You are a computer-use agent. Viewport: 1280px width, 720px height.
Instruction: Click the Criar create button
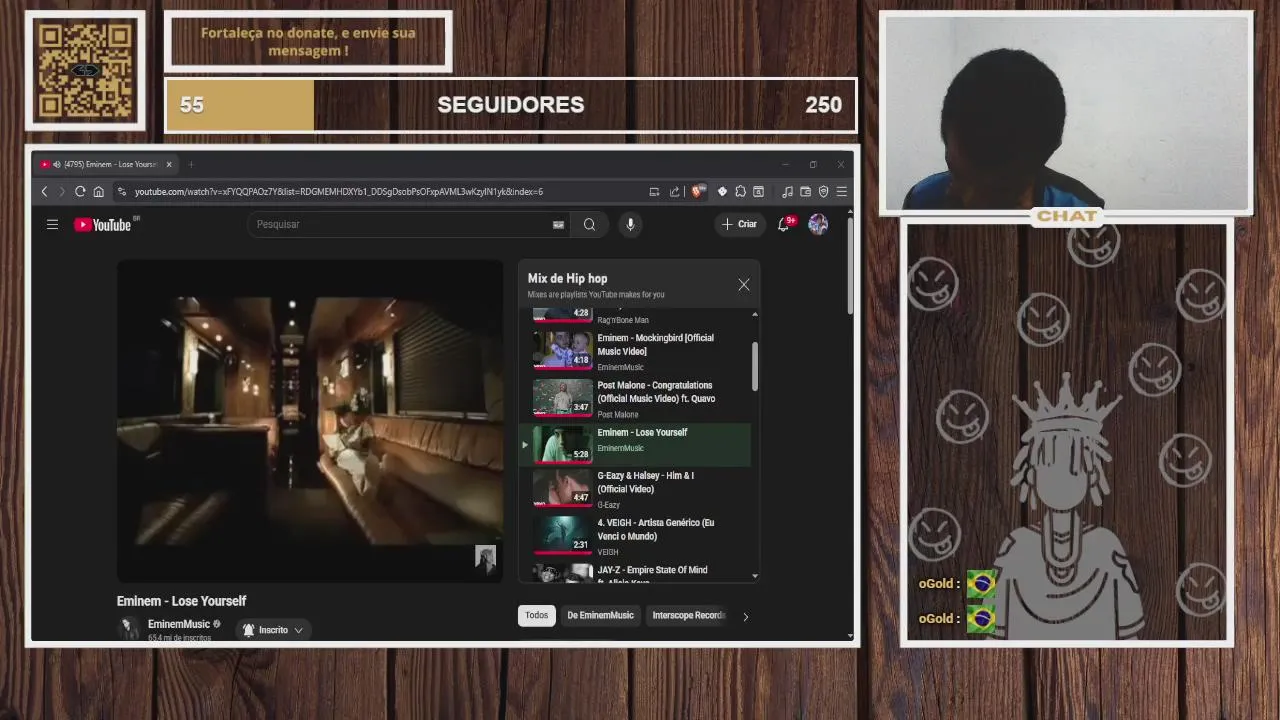pos(740,224)
